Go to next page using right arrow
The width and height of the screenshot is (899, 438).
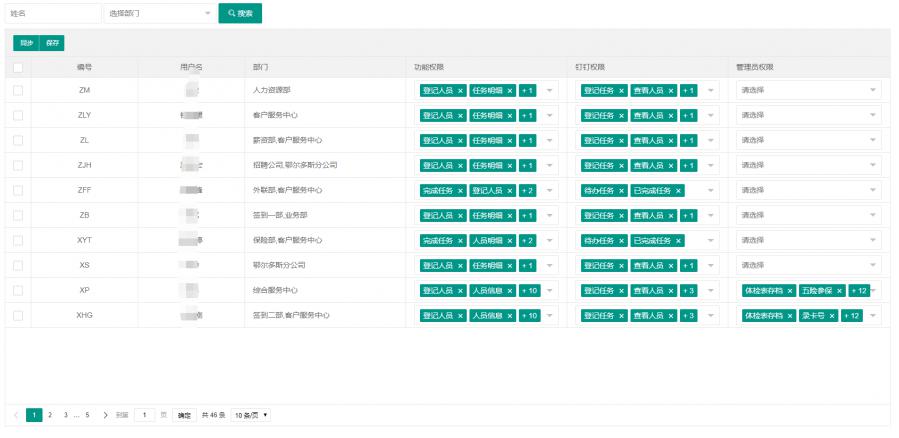(x=106, y=414)
